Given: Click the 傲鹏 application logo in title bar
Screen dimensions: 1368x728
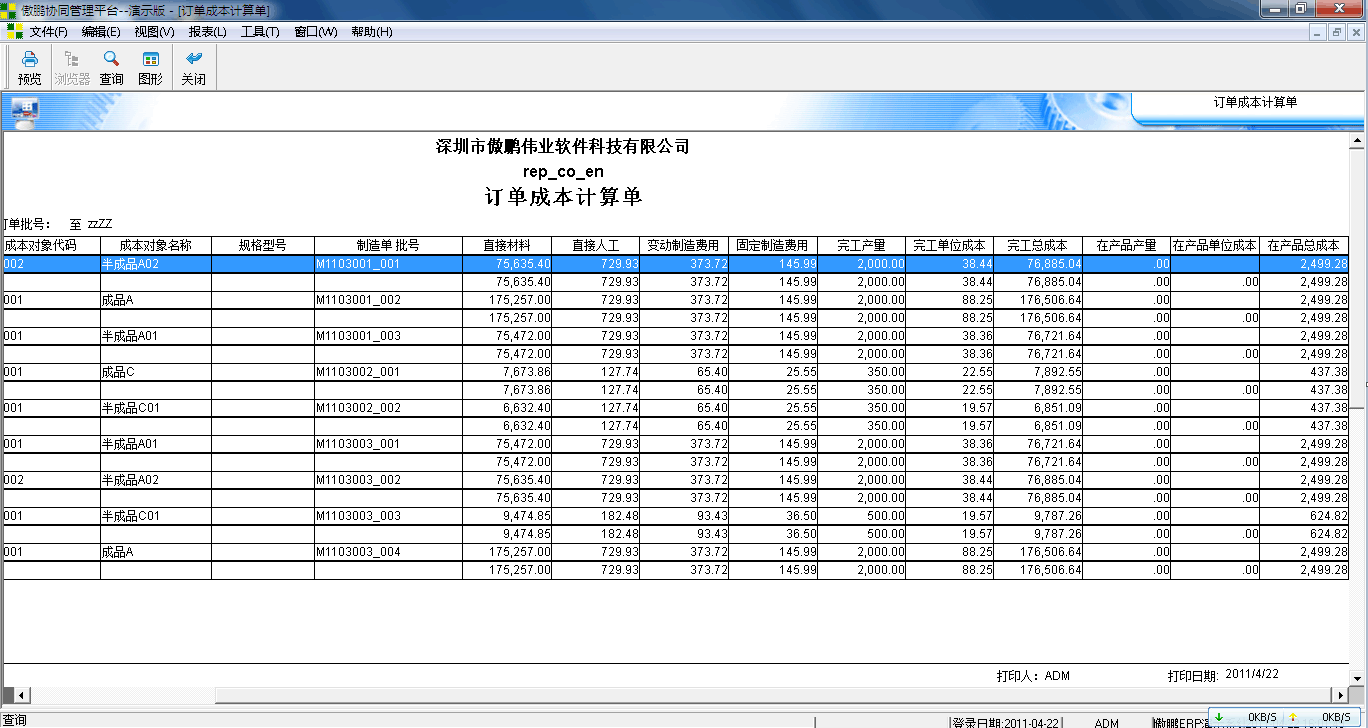Looking at the screenshot, I should pyautogui.click(x=9, y=9).
